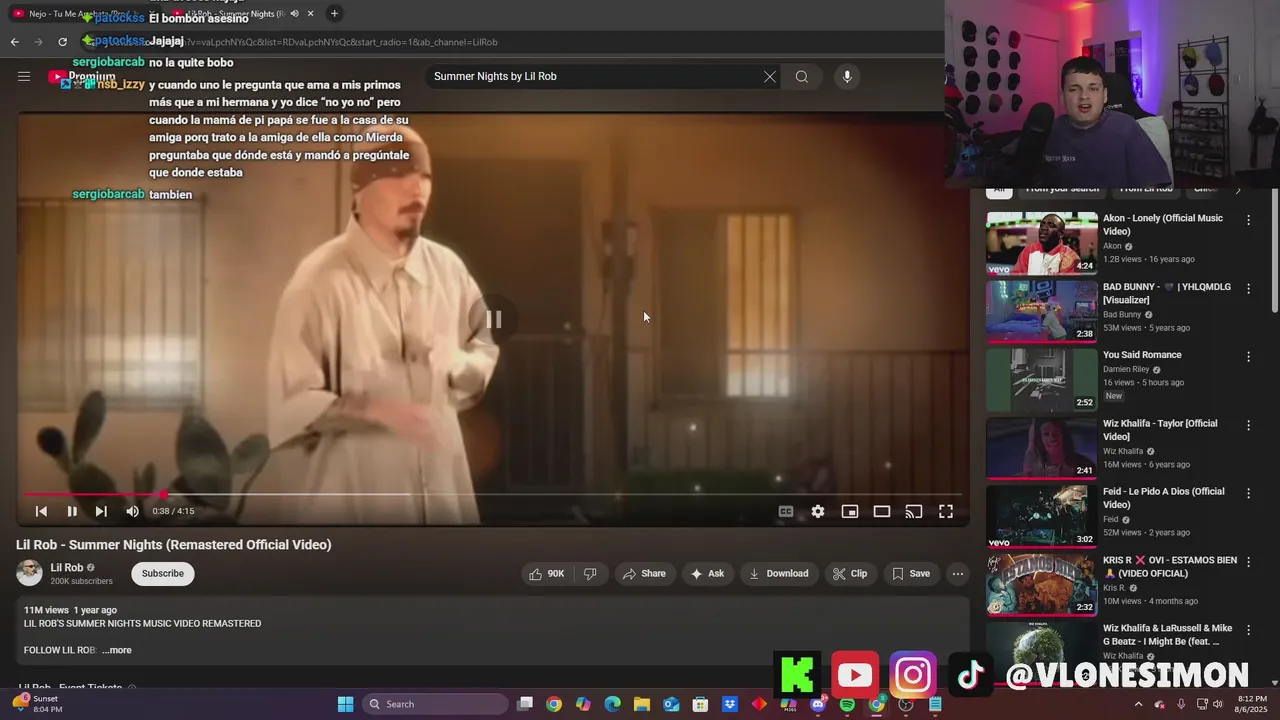Viewport: 1280px width, 720px height.
Task: Open Outlook from the taskbar
Action: click(x=671, y=704)
